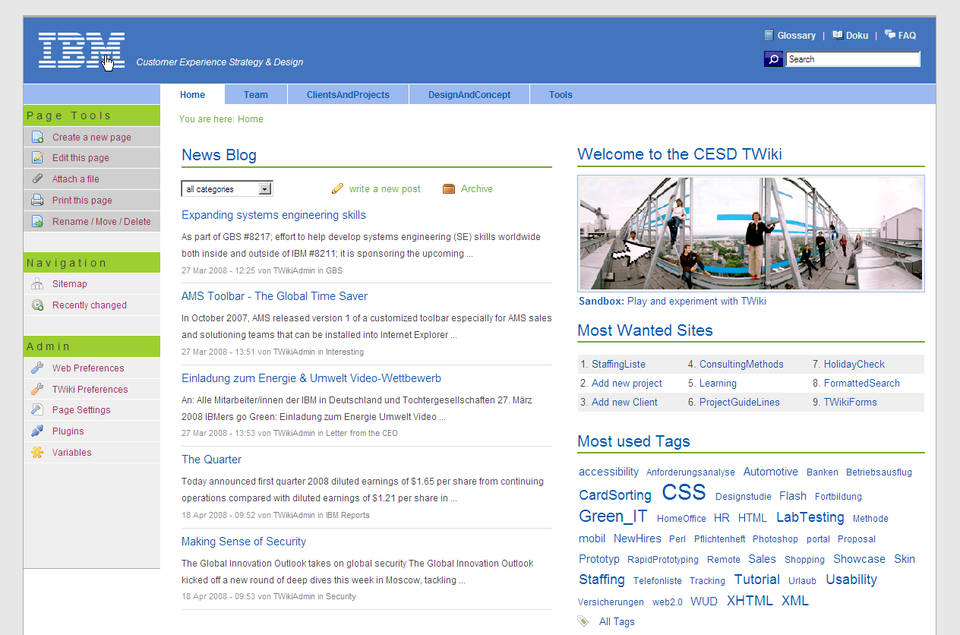Click the rooftop panorama sandbox image
The image size is (960, 635).
pos(750,233)
